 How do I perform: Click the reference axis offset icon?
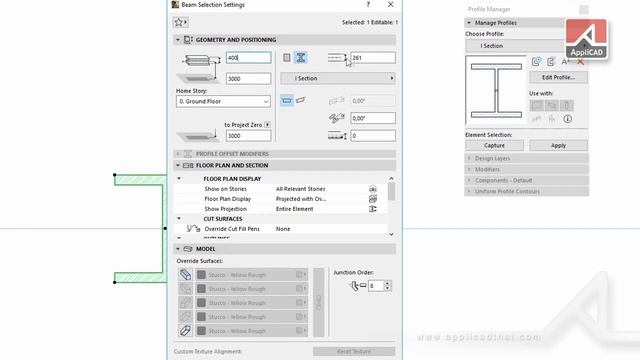pos(337,136)
